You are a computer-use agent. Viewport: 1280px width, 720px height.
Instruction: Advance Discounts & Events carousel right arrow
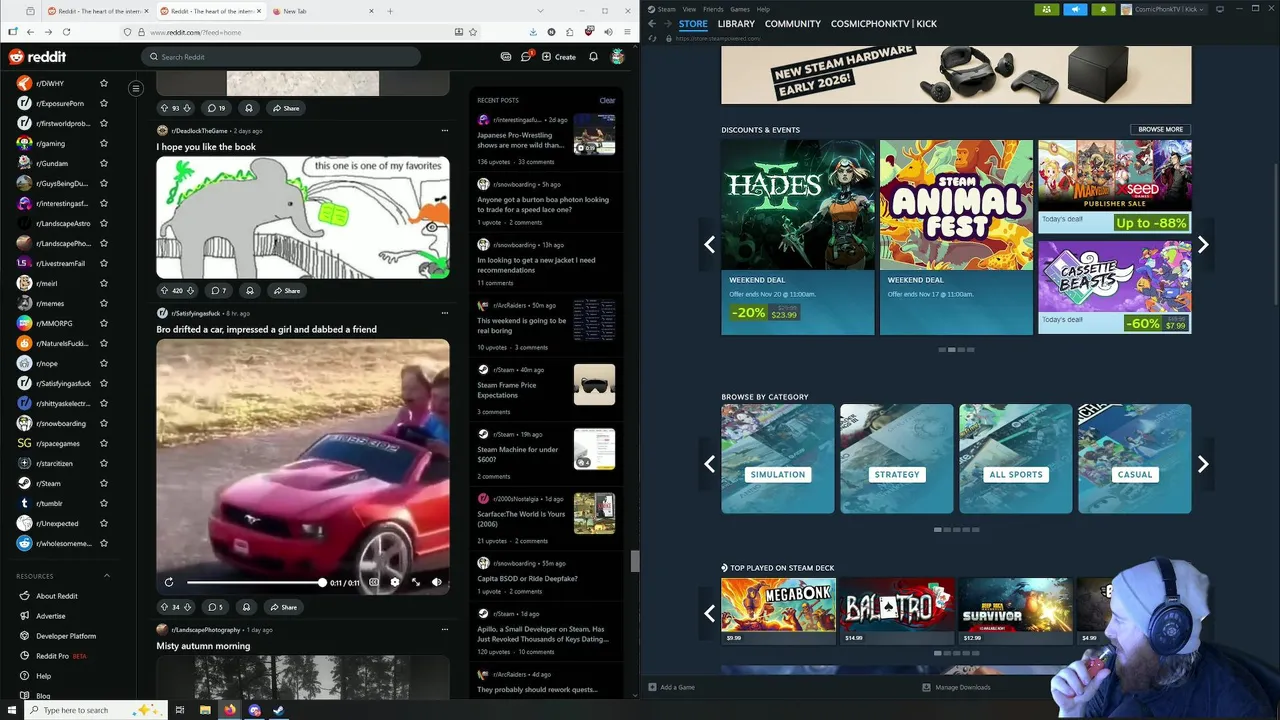[1203, 244]
